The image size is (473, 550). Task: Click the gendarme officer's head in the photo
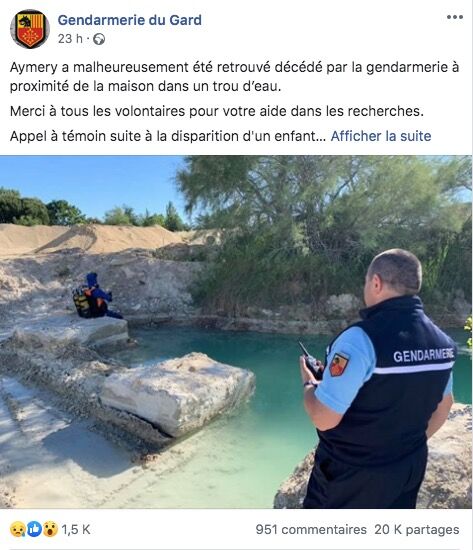pyautogui.click(x=395, y=274)
